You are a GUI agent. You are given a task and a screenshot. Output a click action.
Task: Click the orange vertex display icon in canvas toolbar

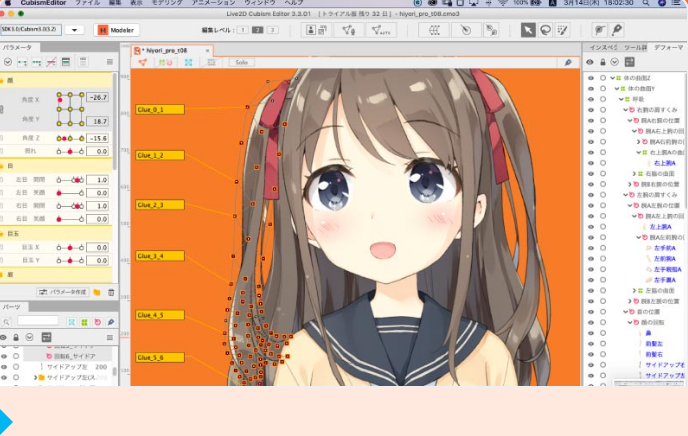point(143,62)
